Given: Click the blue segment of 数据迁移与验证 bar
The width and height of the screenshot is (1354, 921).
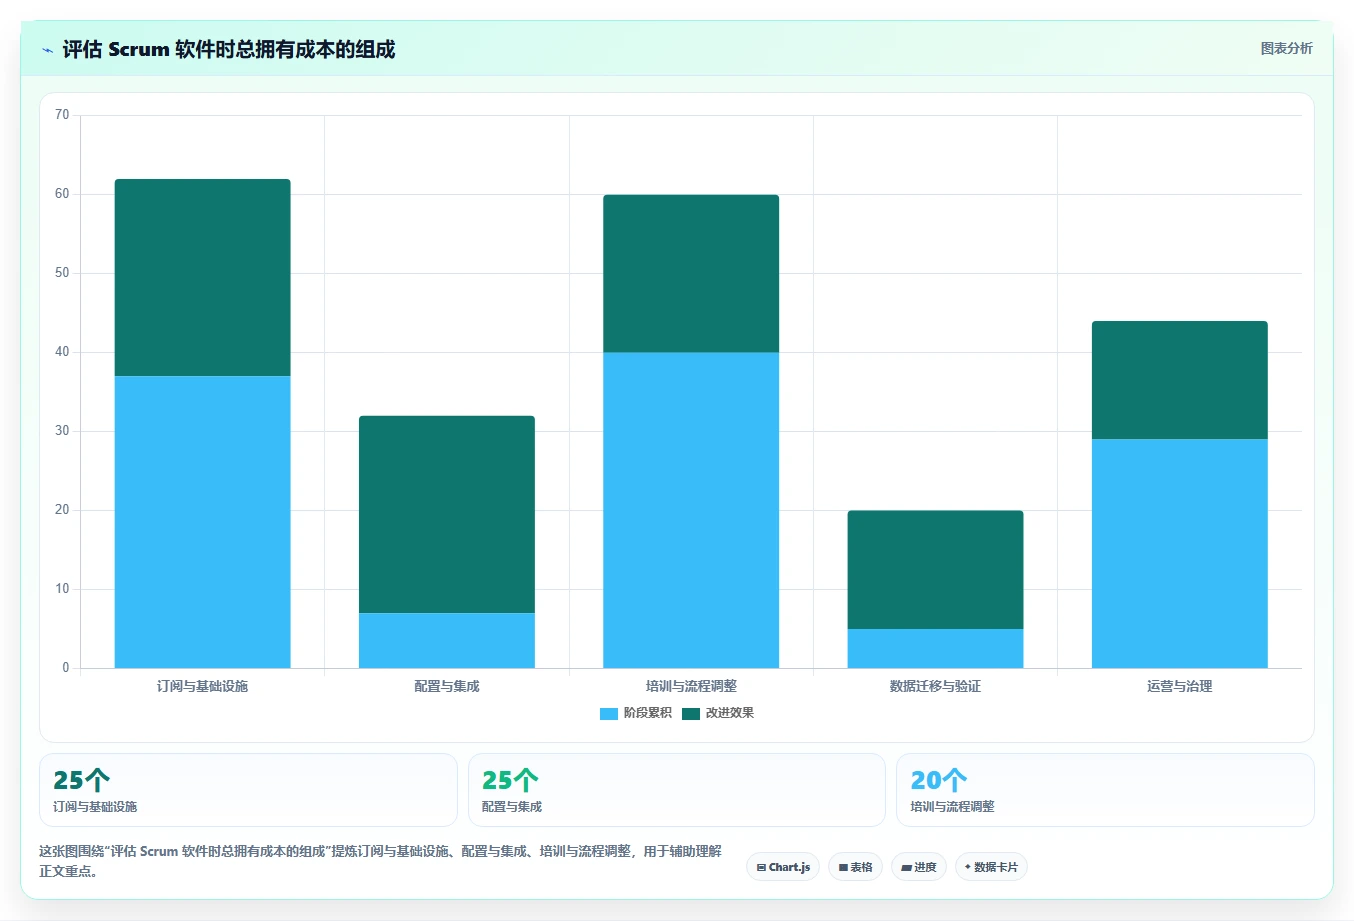Looking at the screenshot, I should (x=935, y=648).
